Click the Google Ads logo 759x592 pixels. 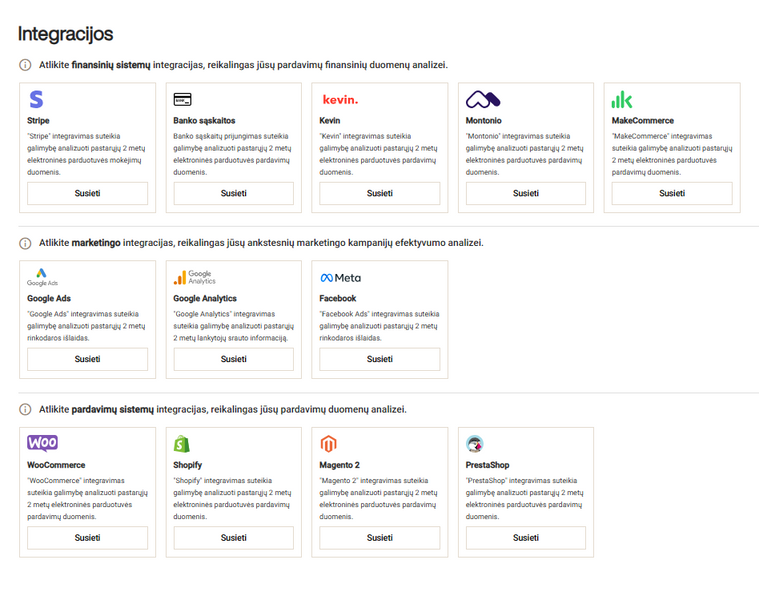click(43, 277)
